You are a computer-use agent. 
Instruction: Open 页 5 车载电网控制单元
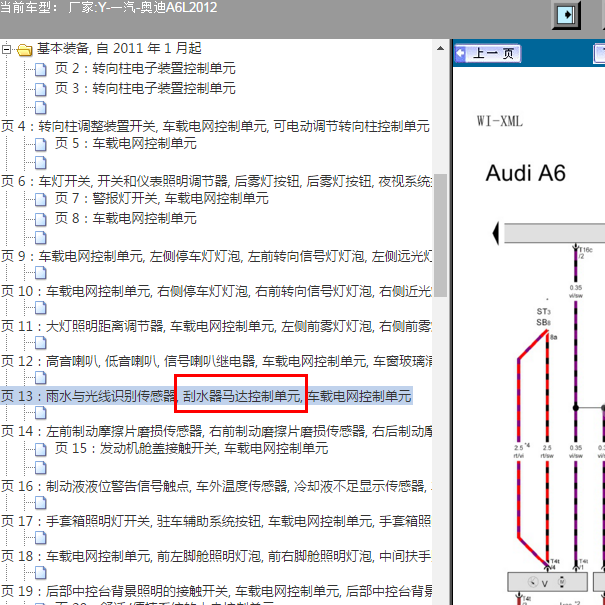pyautogui.click(x=126, y=144)
